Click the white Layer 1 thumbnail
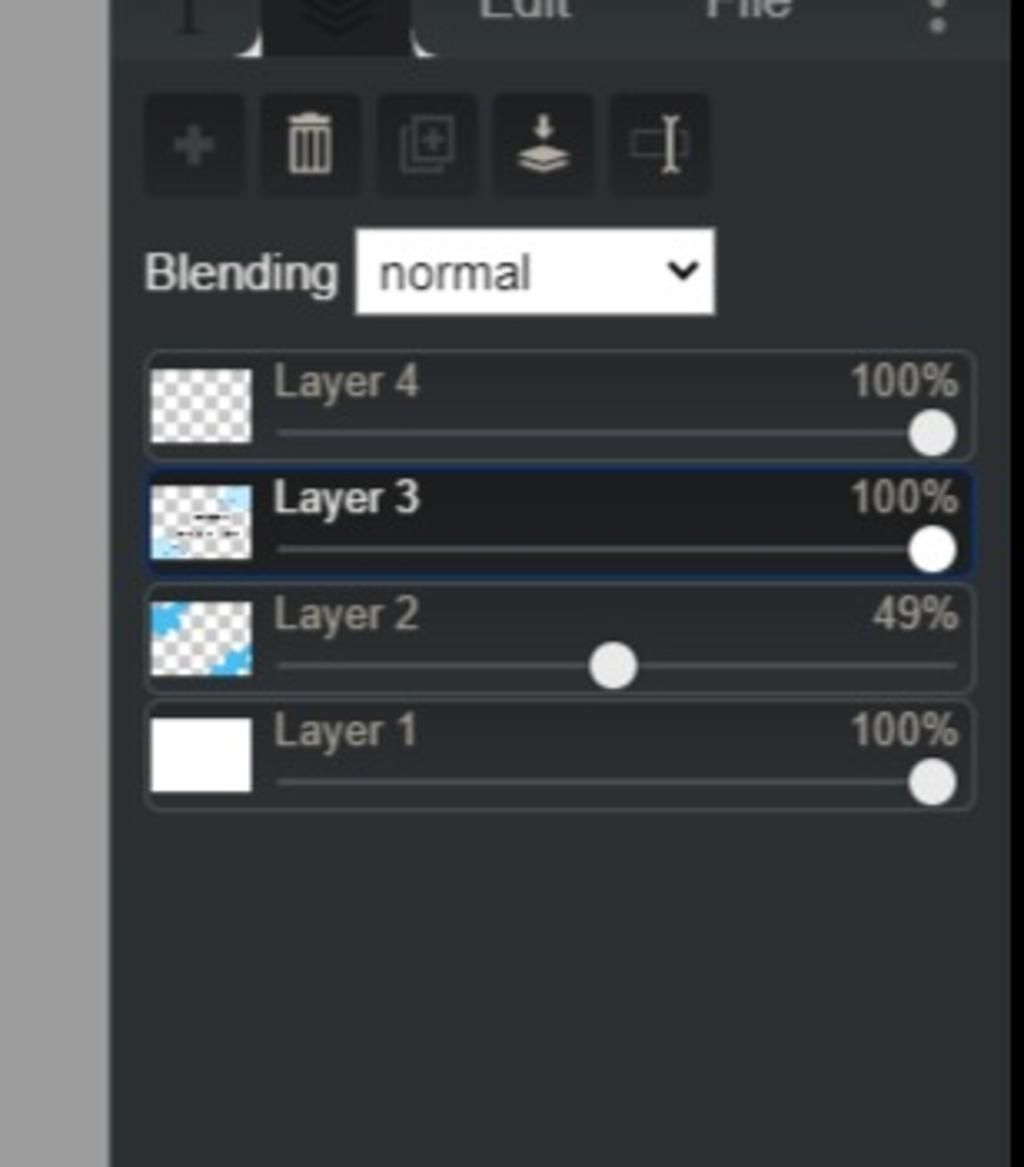 201,755
